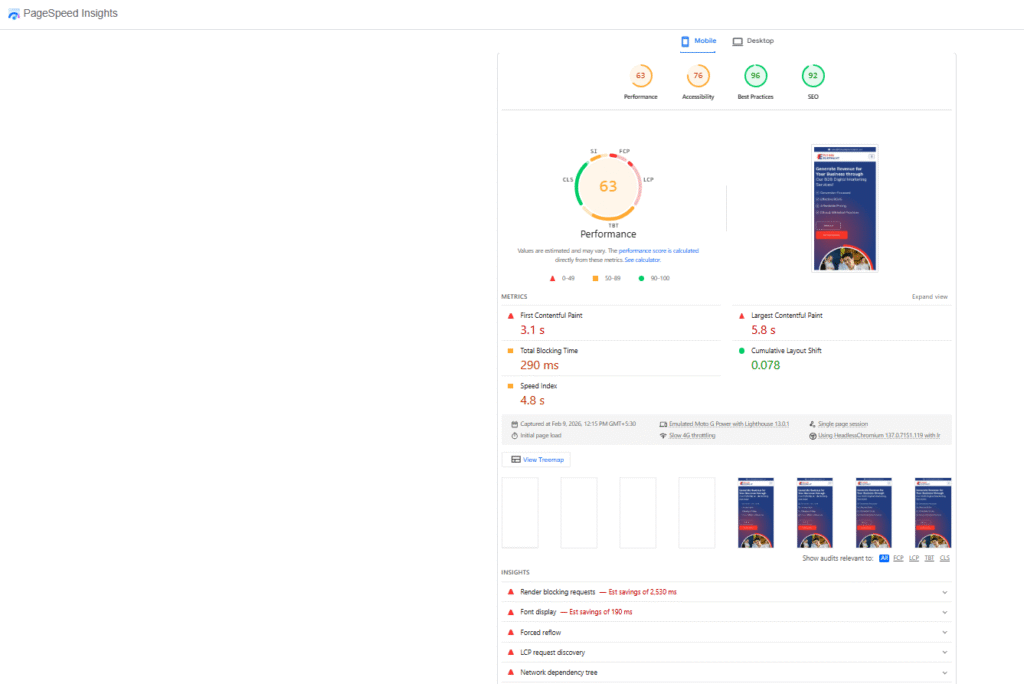Show only CLS relevant audits
Screen dimensions: 1024x684
(x=945, y=558)
